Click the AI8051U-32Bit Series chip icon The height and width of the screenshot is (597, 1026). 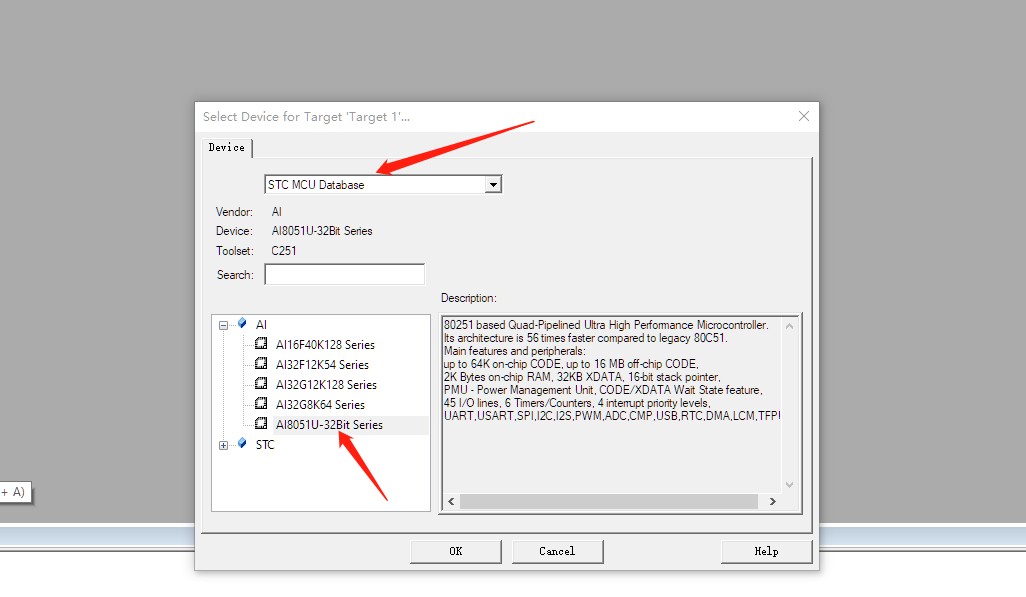click(262, 424)
